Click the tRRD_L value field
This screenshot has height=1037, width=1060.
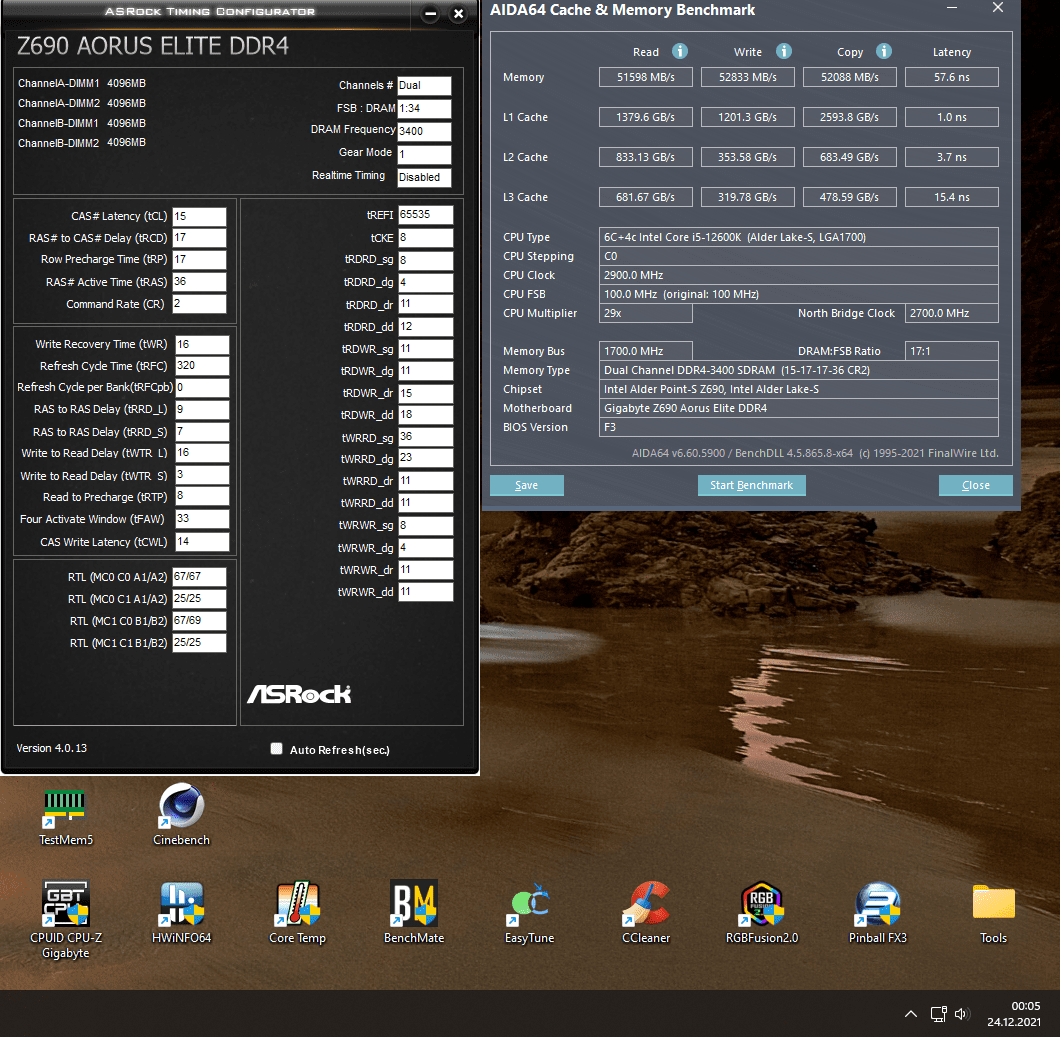coord(202,410)
